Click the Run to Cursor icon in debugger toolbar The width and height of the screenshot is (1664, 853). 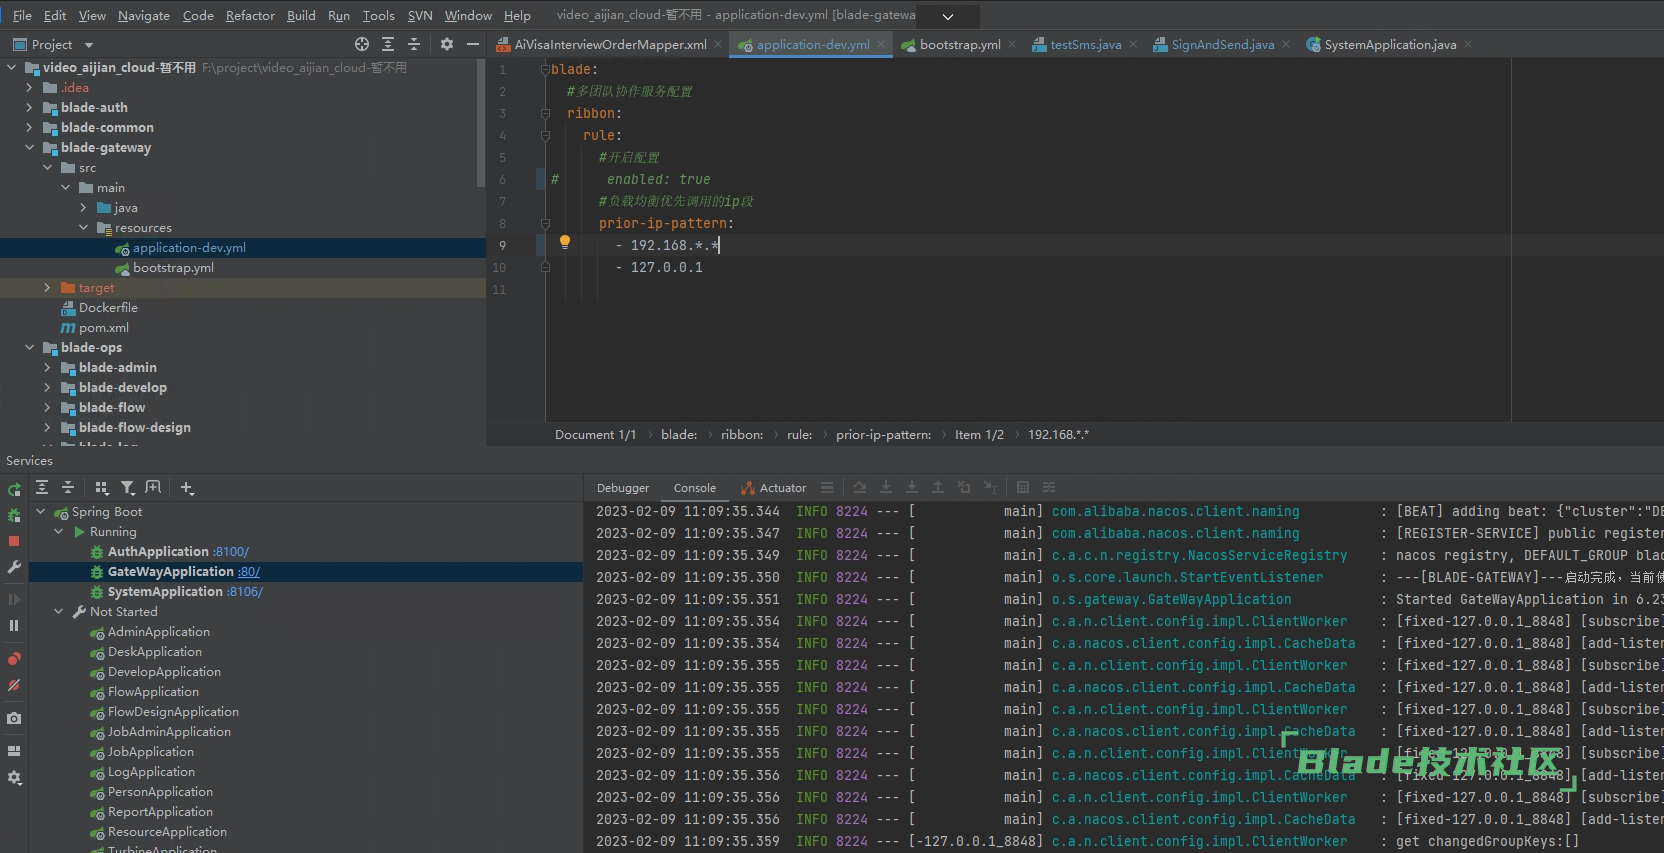point(990,487)
